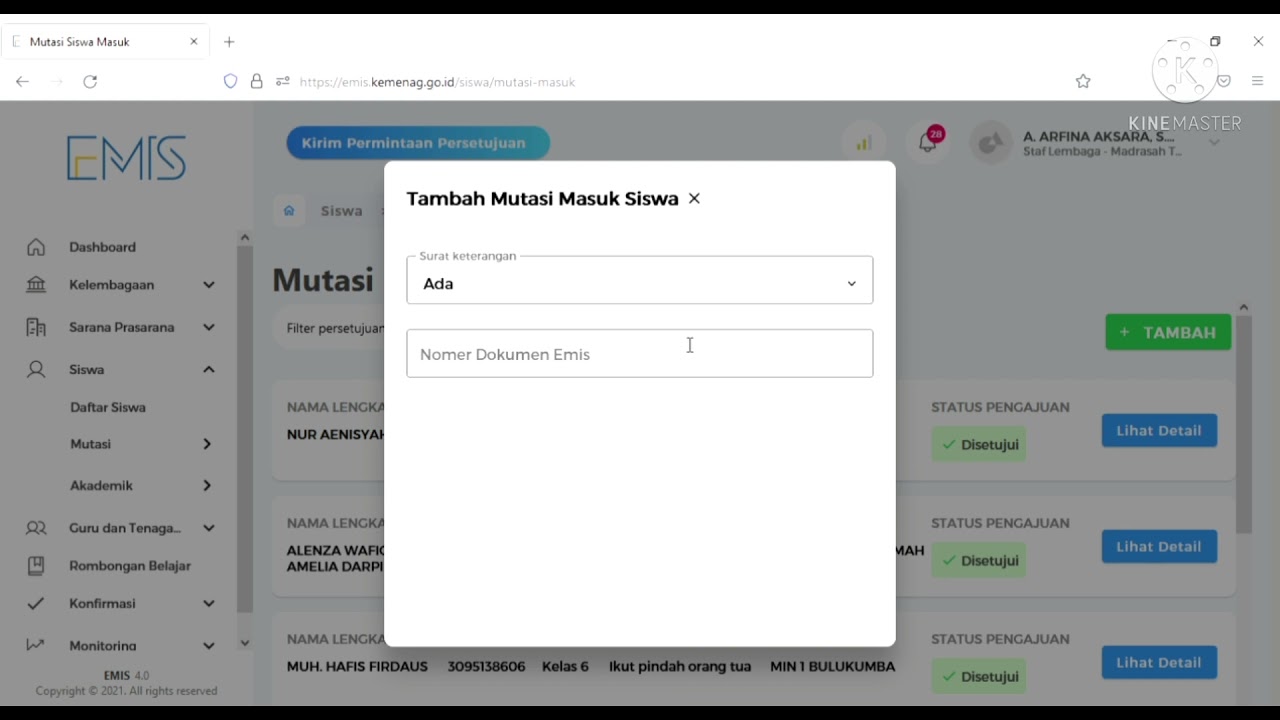Open the browser hamburger menu
Screen dimensions: 1280x720
1258,82
